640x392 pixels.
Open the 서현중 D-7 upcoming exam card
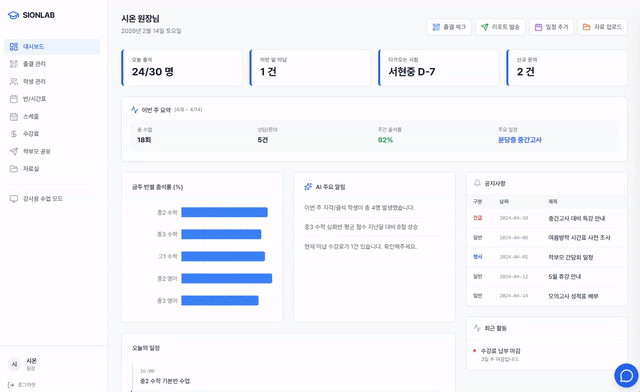point(439,68)
